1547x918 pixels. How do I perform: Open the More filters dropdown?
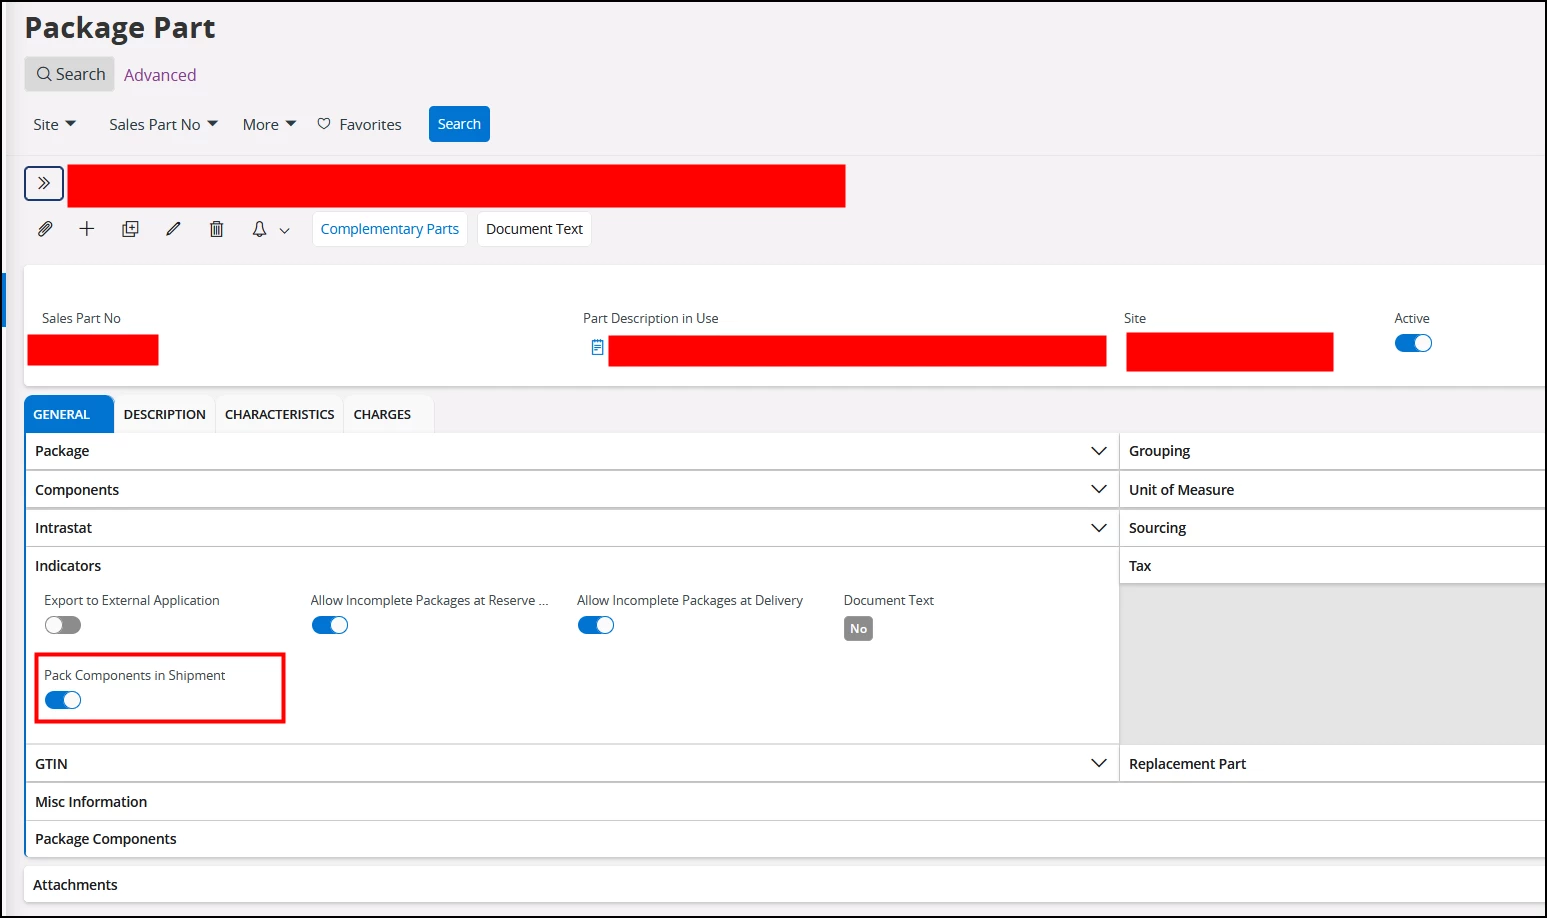(x=270, y=124)
